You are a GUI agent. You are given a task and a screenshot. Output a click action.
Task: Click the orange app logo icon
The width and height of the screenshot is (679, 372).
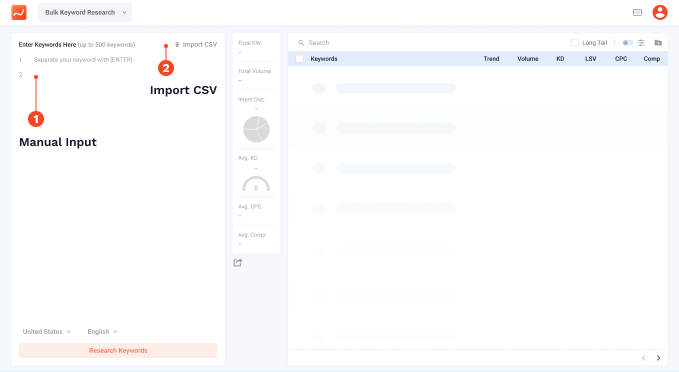point(19,13)
